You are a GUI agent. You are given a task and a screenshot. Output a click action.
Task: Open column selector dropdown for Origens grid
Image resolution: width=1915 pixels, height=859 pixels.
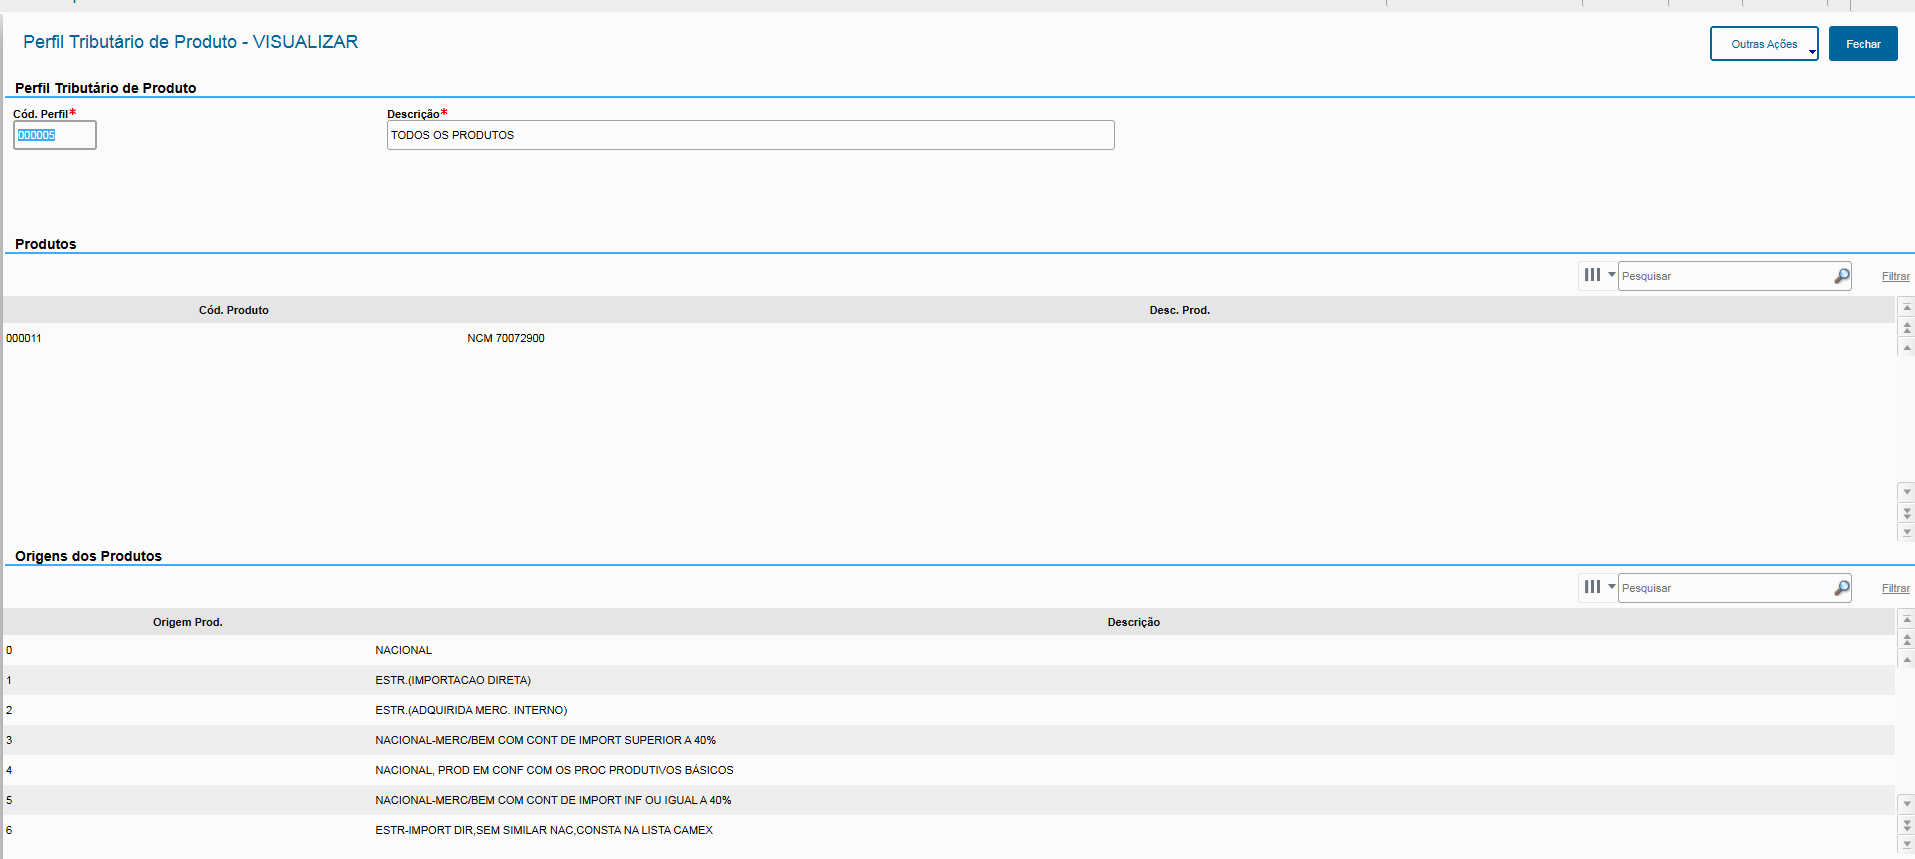(1597, 587)
